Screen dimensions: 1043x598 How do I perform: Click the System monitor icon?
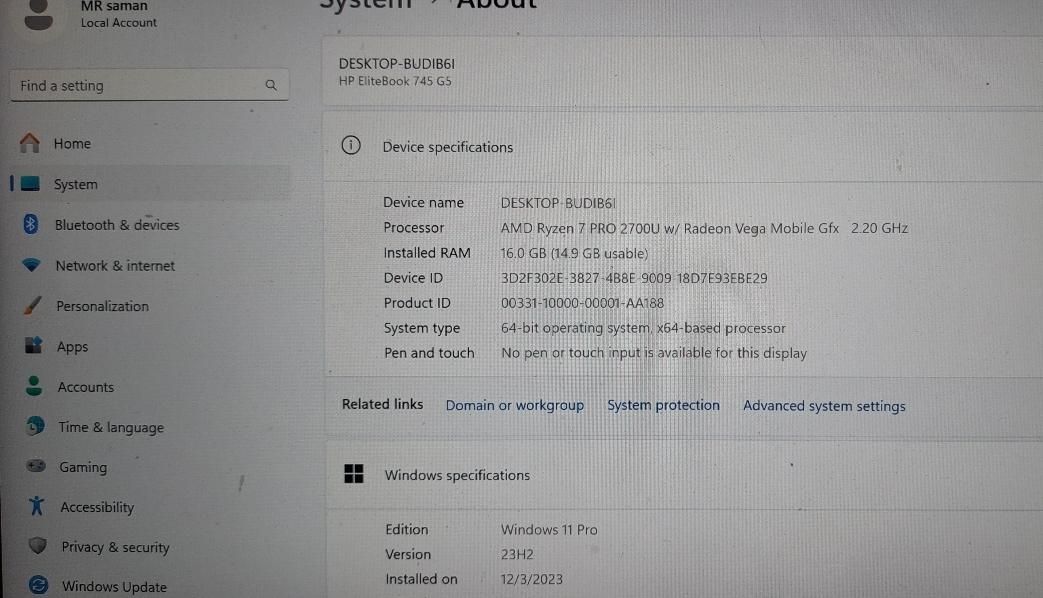coord(31,184)
